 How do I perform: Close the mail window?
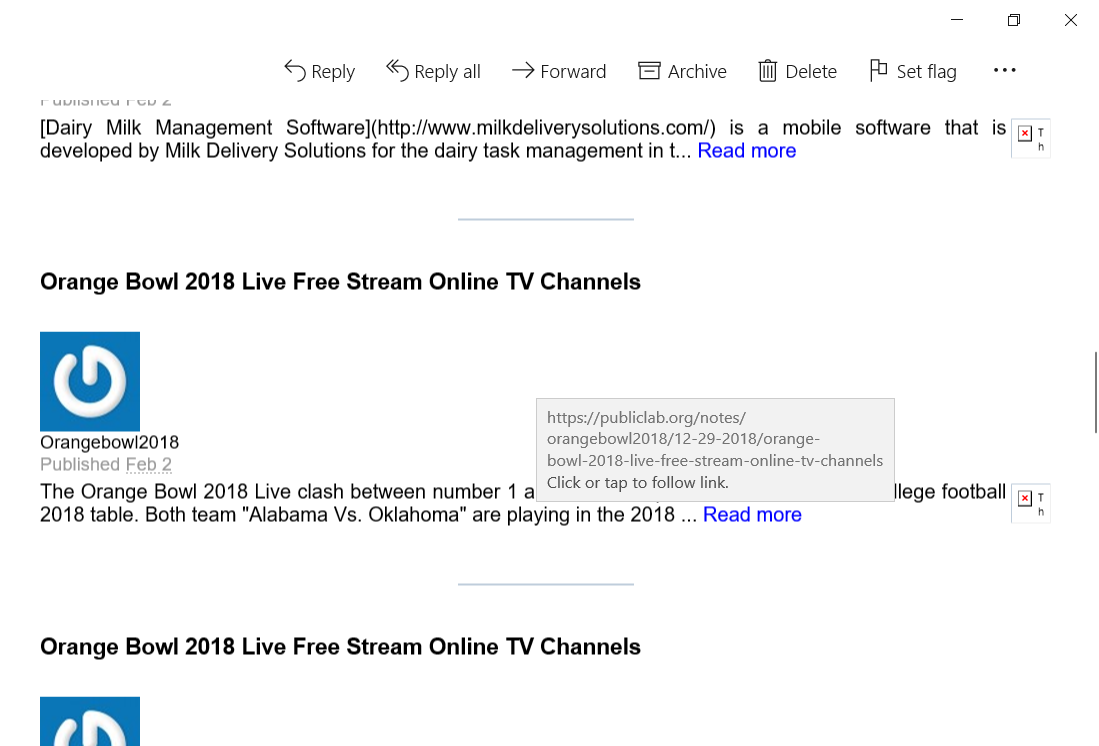click(1070, 20)
